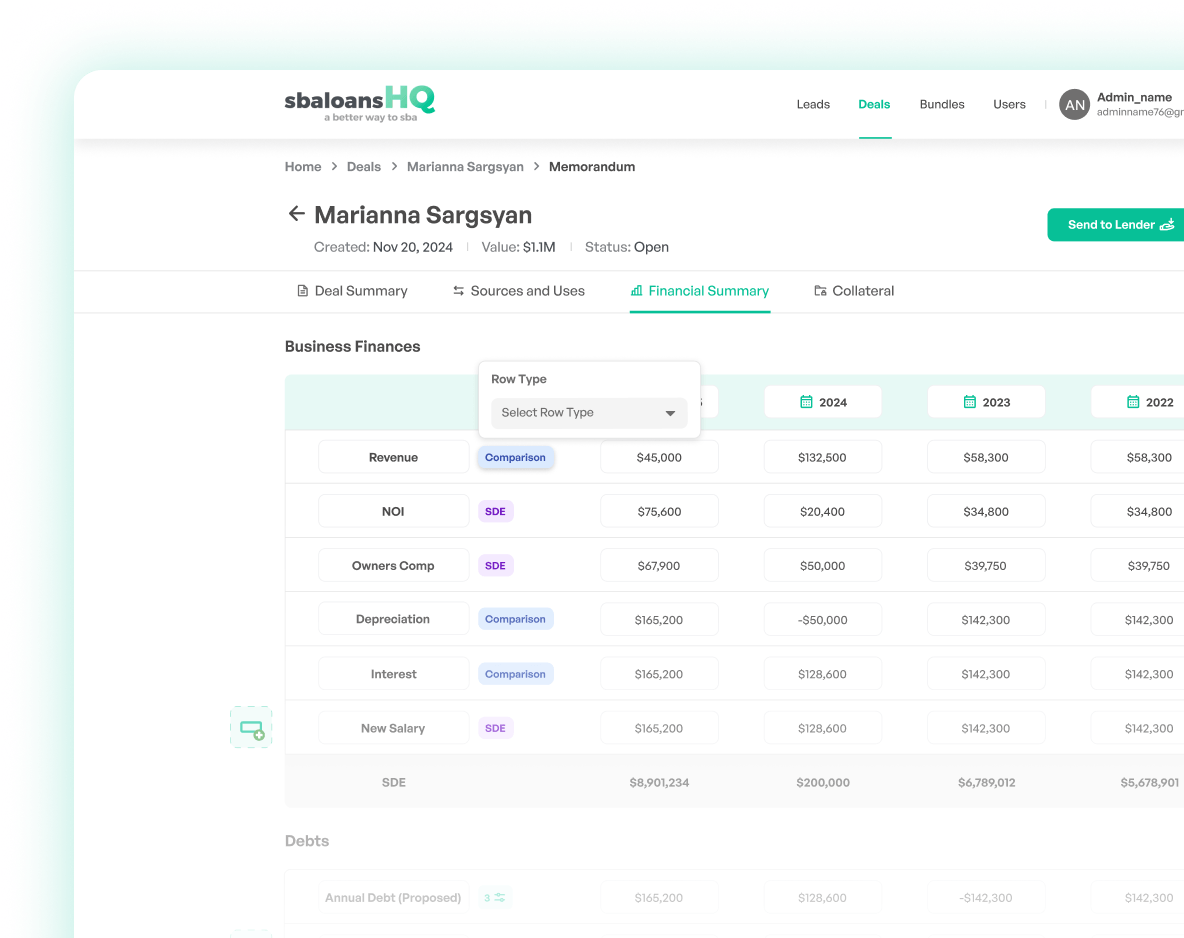Open the 2022 year picker

point(1148,402)
